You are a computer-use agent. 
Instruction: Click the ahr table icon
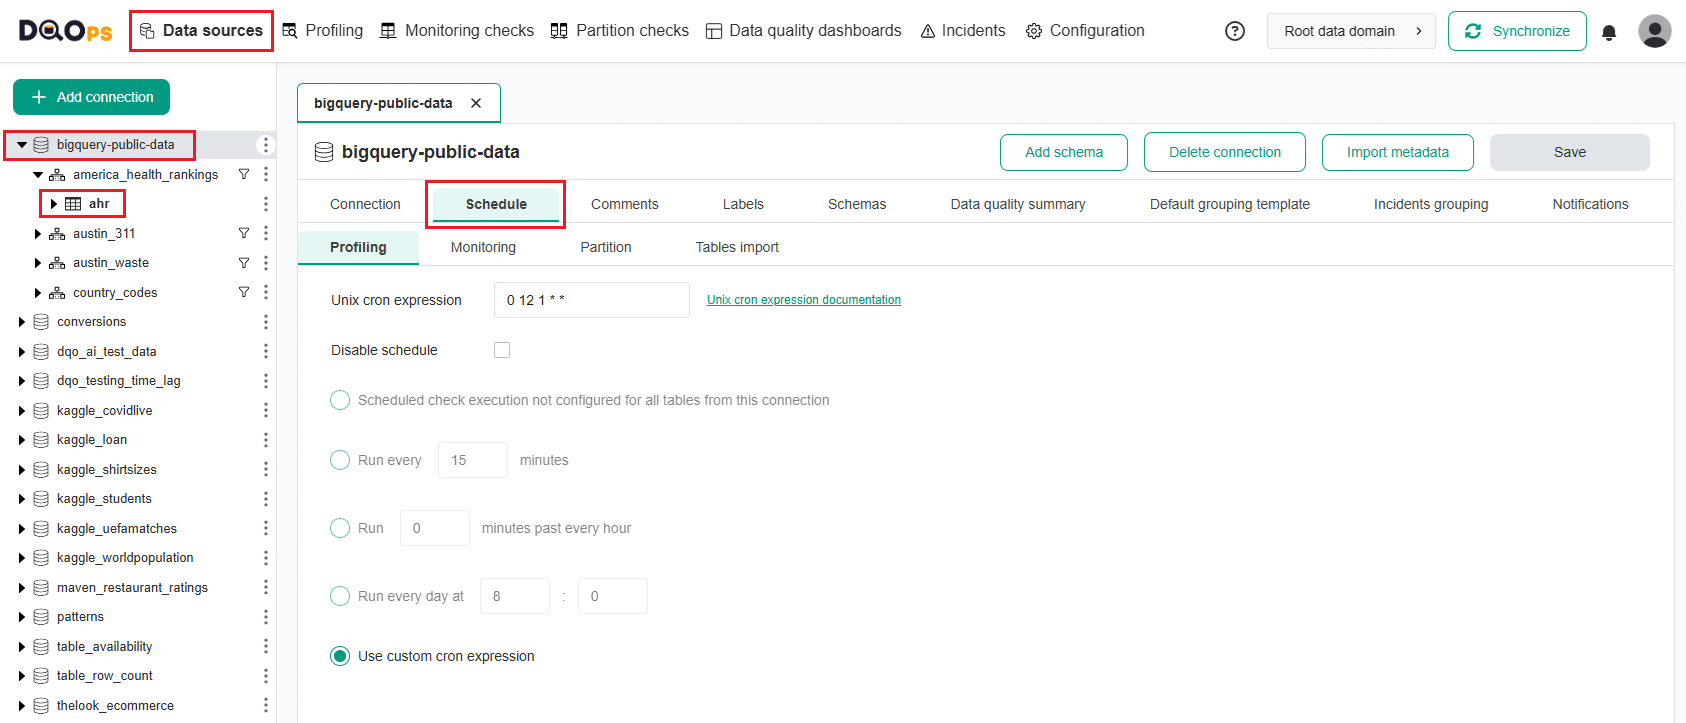pyautogui.click(x=73, y=204)
